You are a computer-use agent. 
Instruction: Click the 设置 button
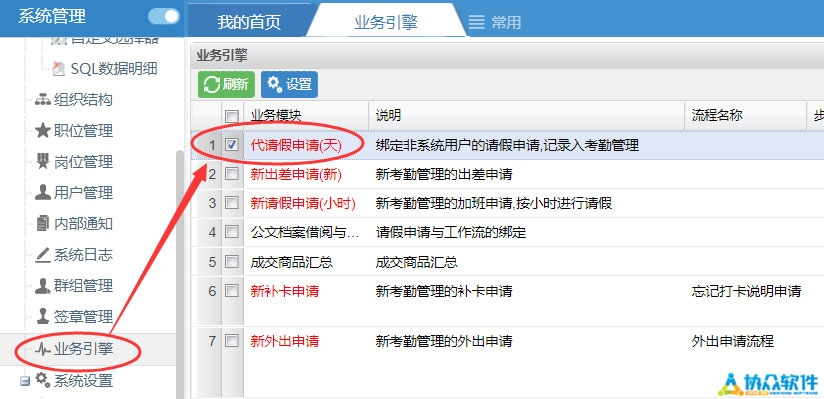tap(289, 84)
